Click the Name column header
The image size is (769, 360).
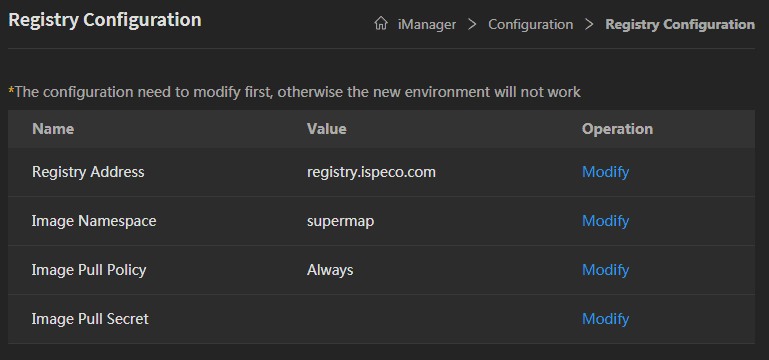pyautogui.click(x=53, y=129)
